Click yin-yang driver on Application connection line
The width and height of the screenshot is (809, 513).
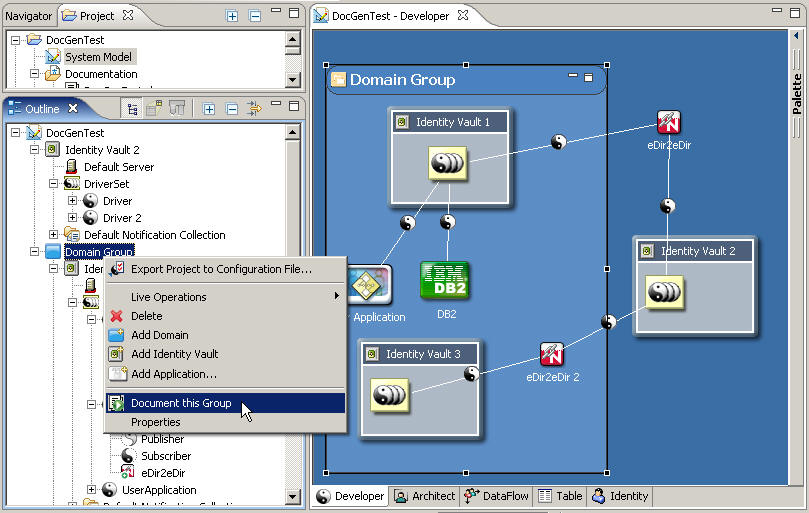tap(408, 222)
